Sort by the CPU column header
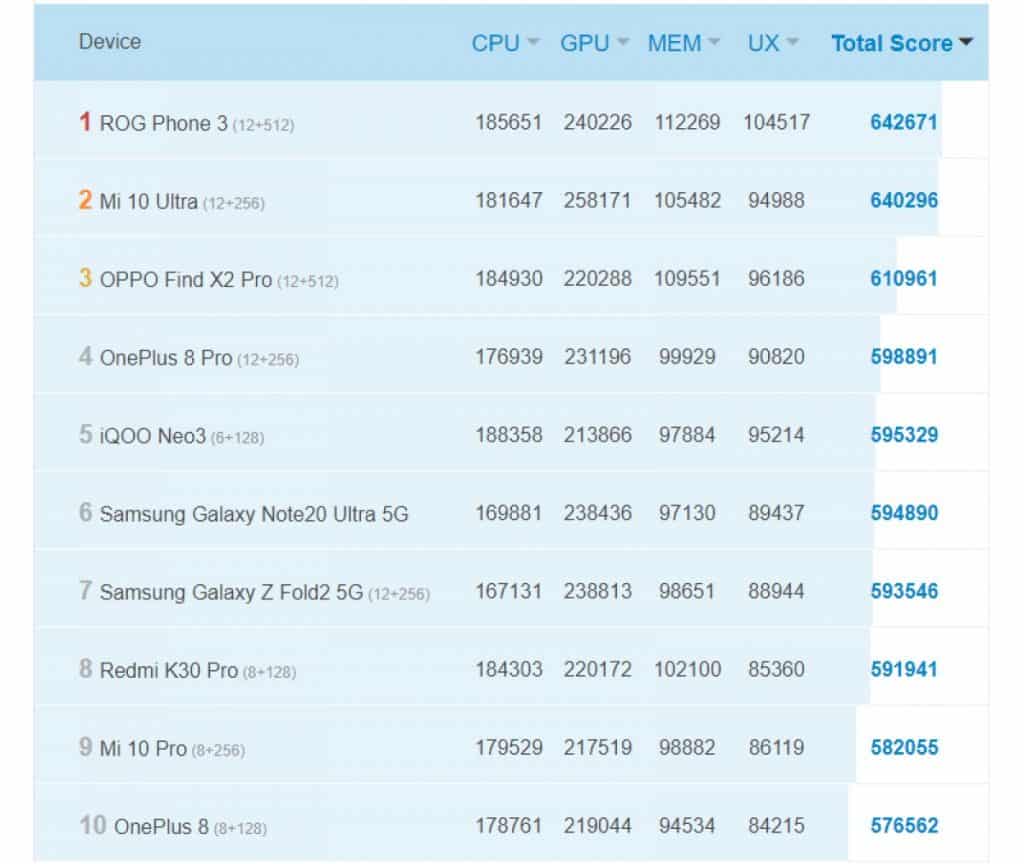The width and height of the screenshot is (1024, 864). coord(505,43)
